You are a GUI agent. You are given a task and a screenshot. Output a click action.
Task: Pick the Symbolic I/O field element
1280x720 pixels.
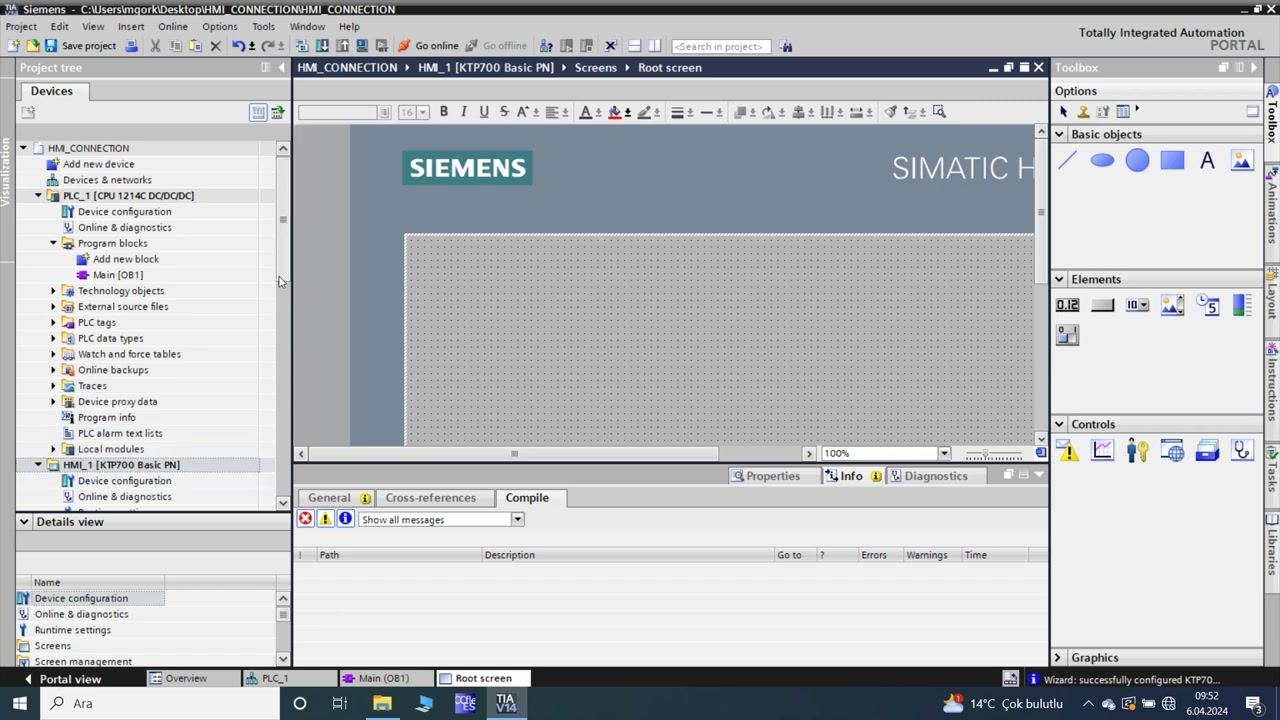point(1137,306)
